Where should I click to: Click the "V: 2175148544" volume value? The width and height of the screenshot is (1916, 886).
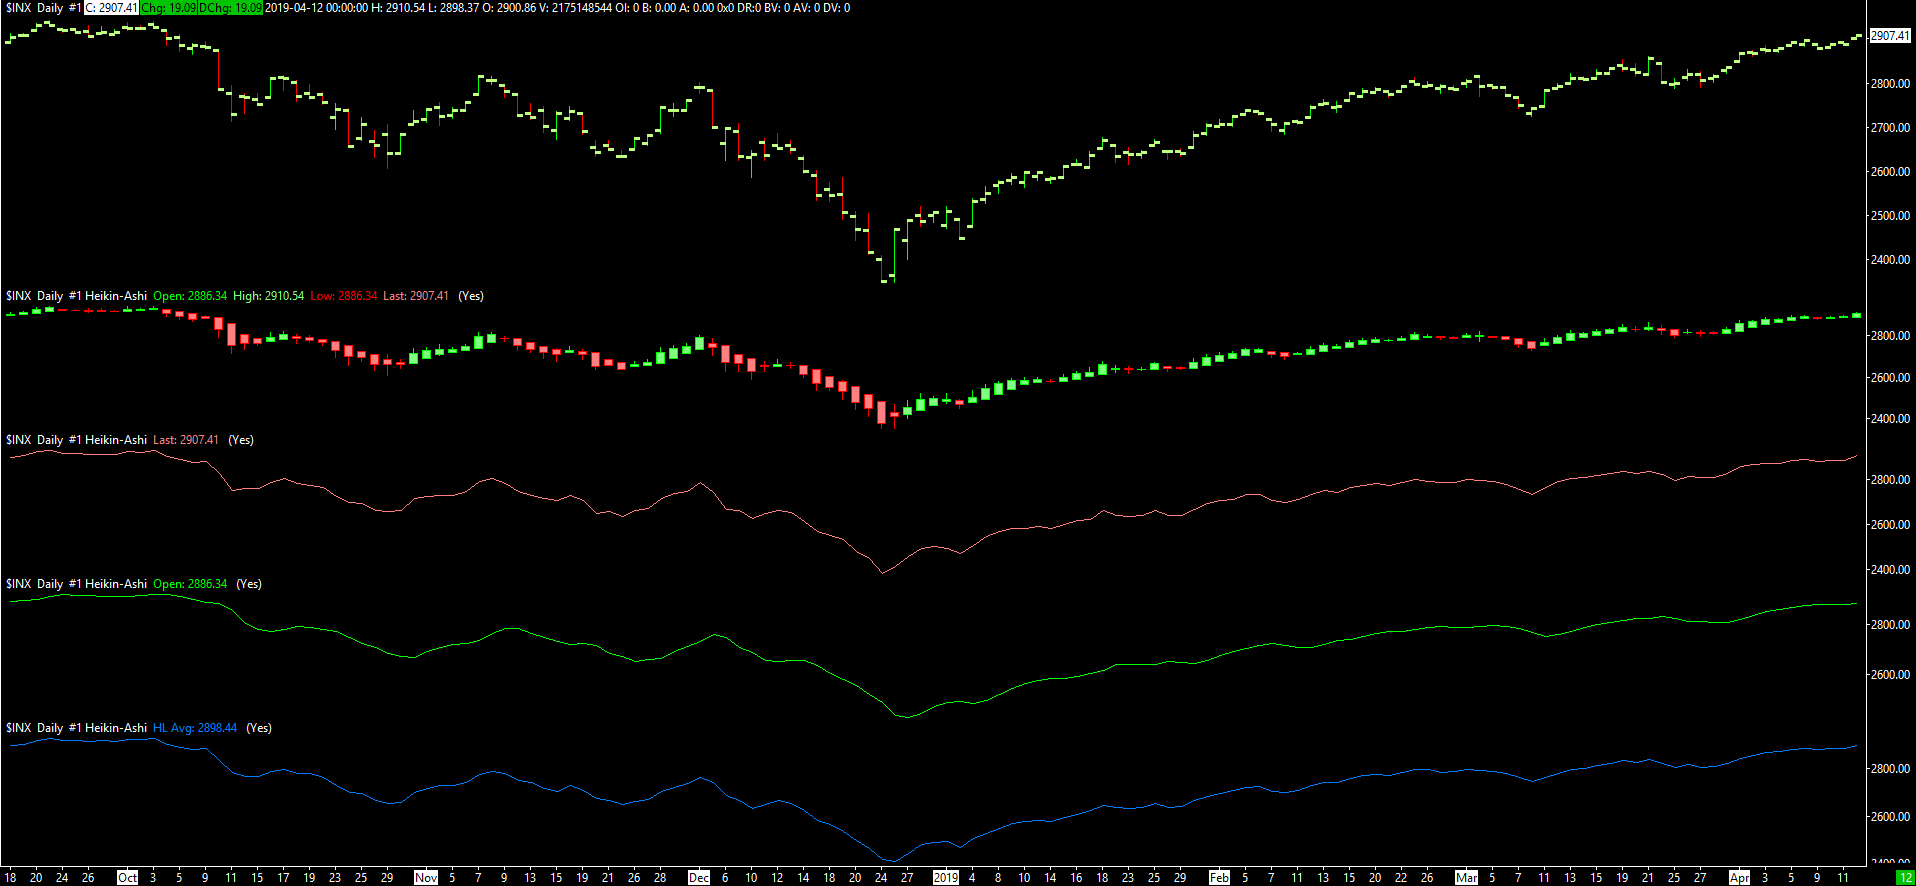(575, 8)
